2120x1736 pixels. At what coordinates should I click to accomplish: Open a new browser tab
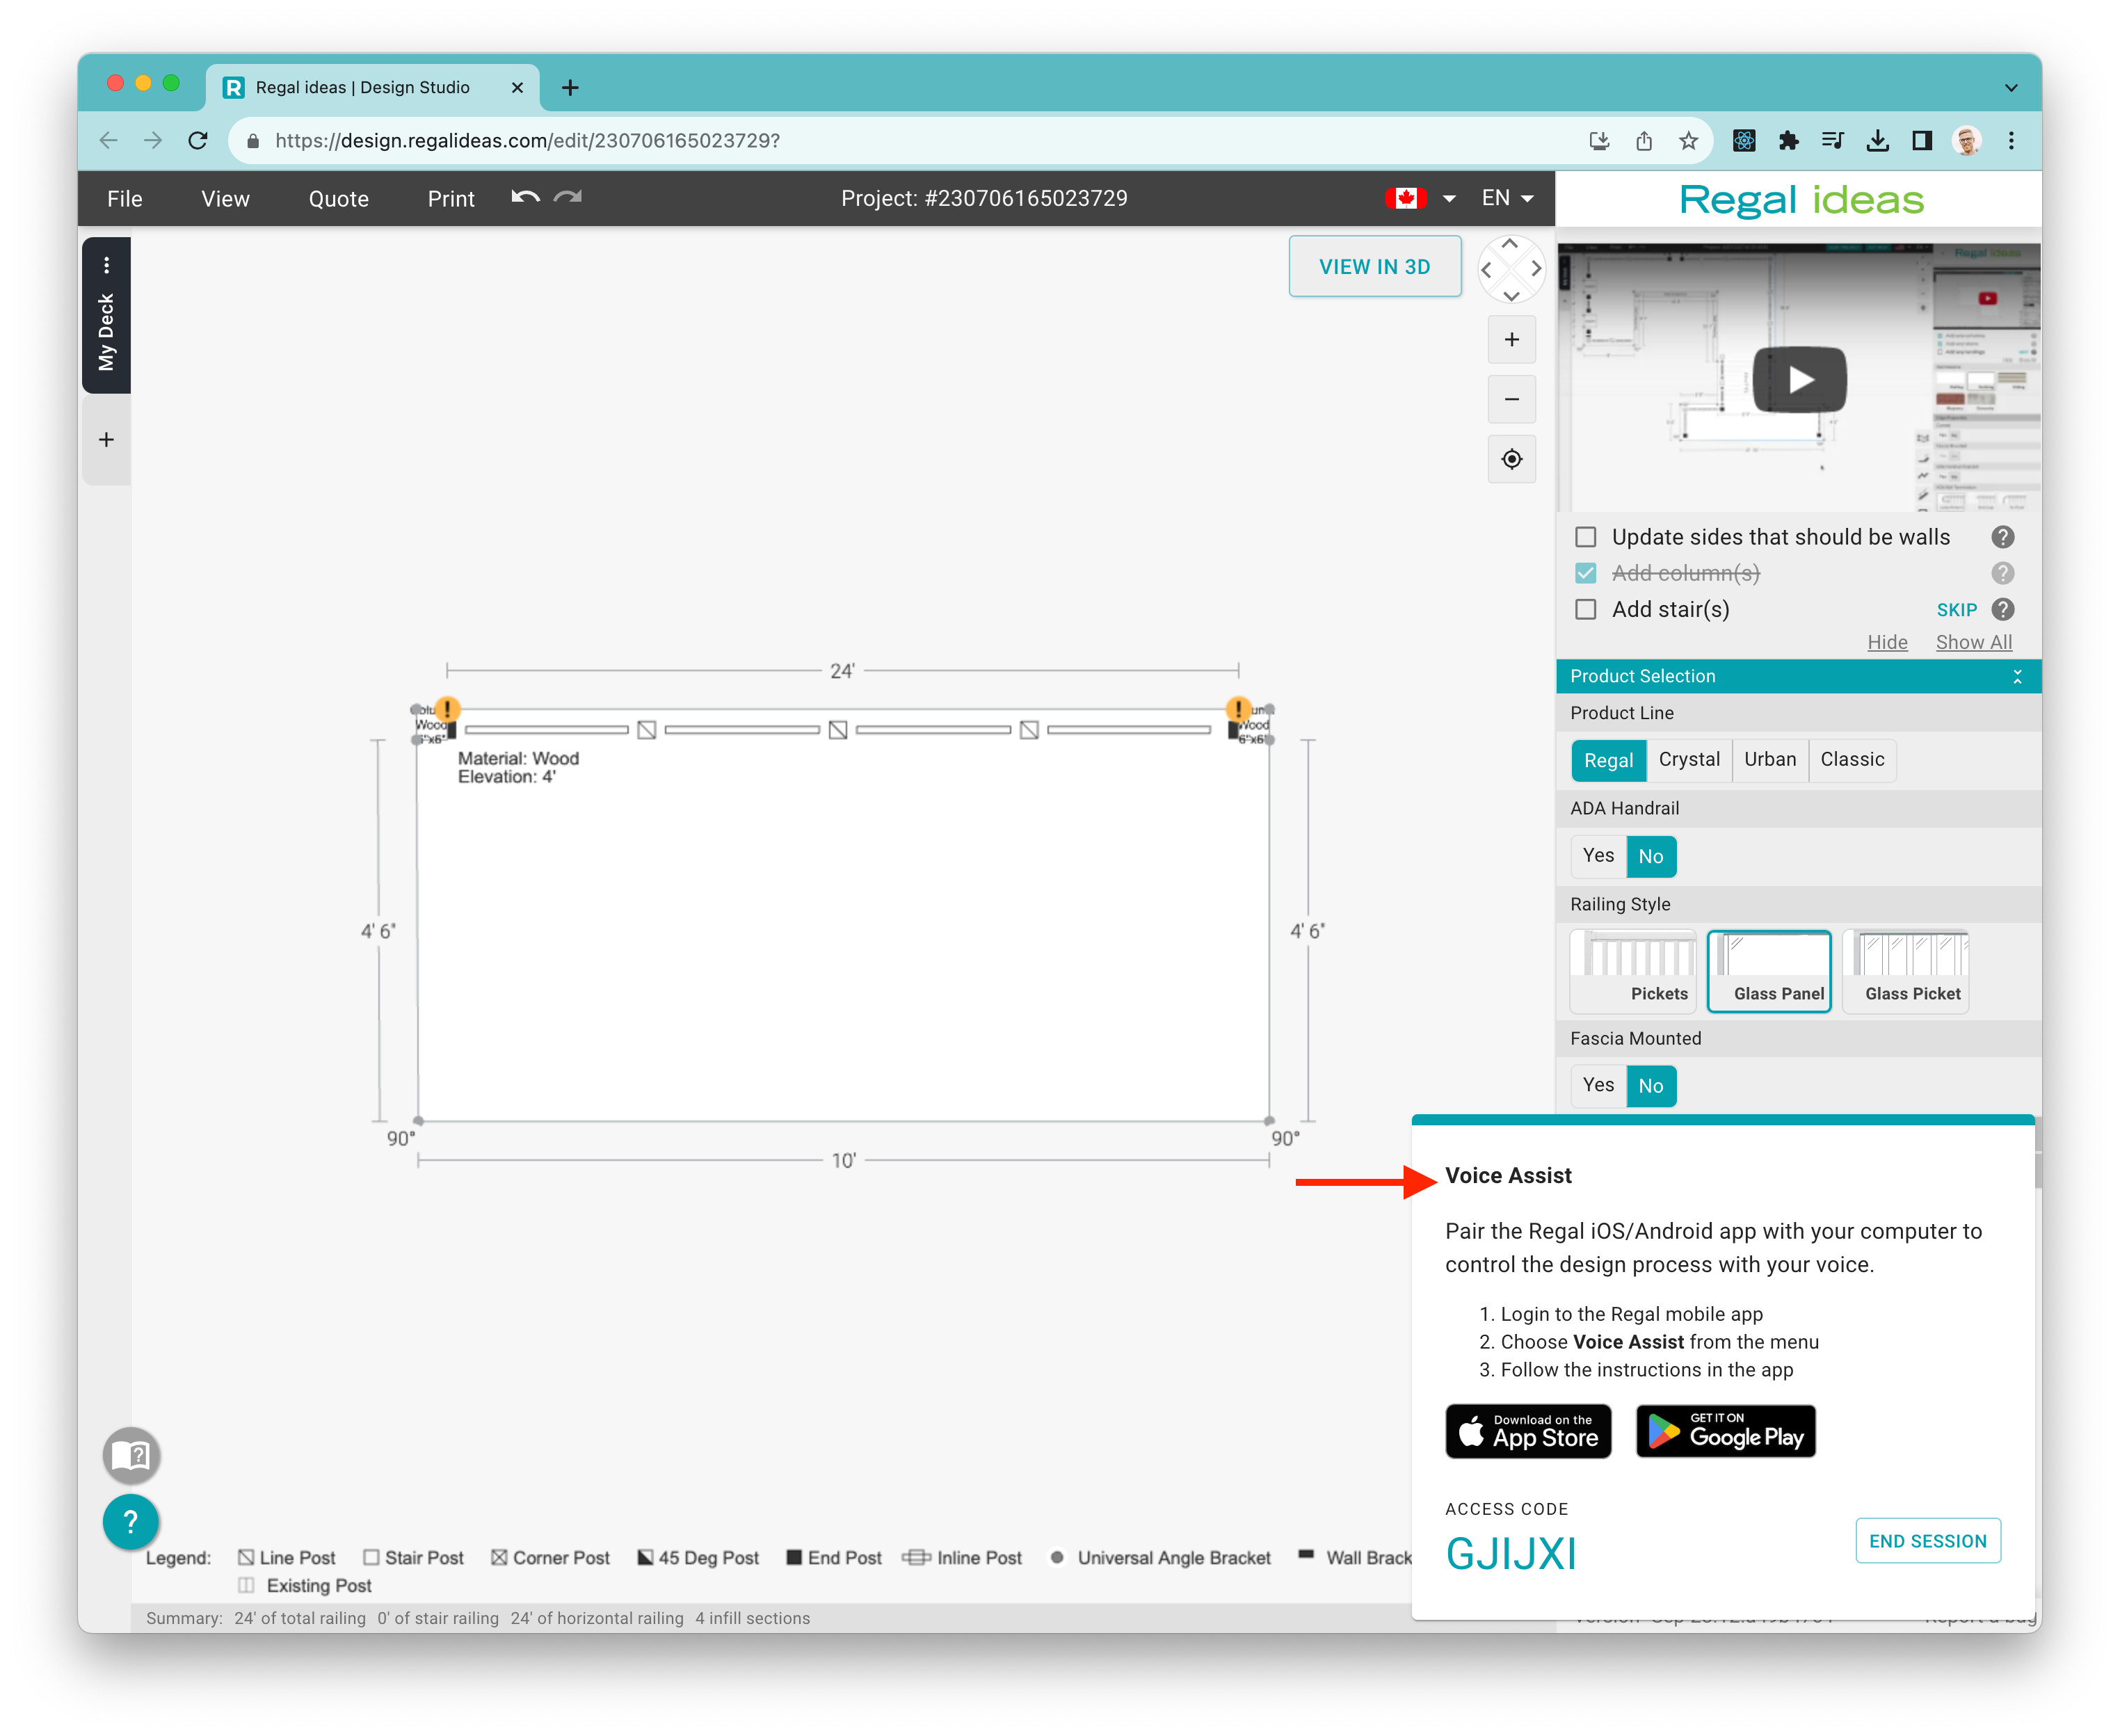[570, 88]
